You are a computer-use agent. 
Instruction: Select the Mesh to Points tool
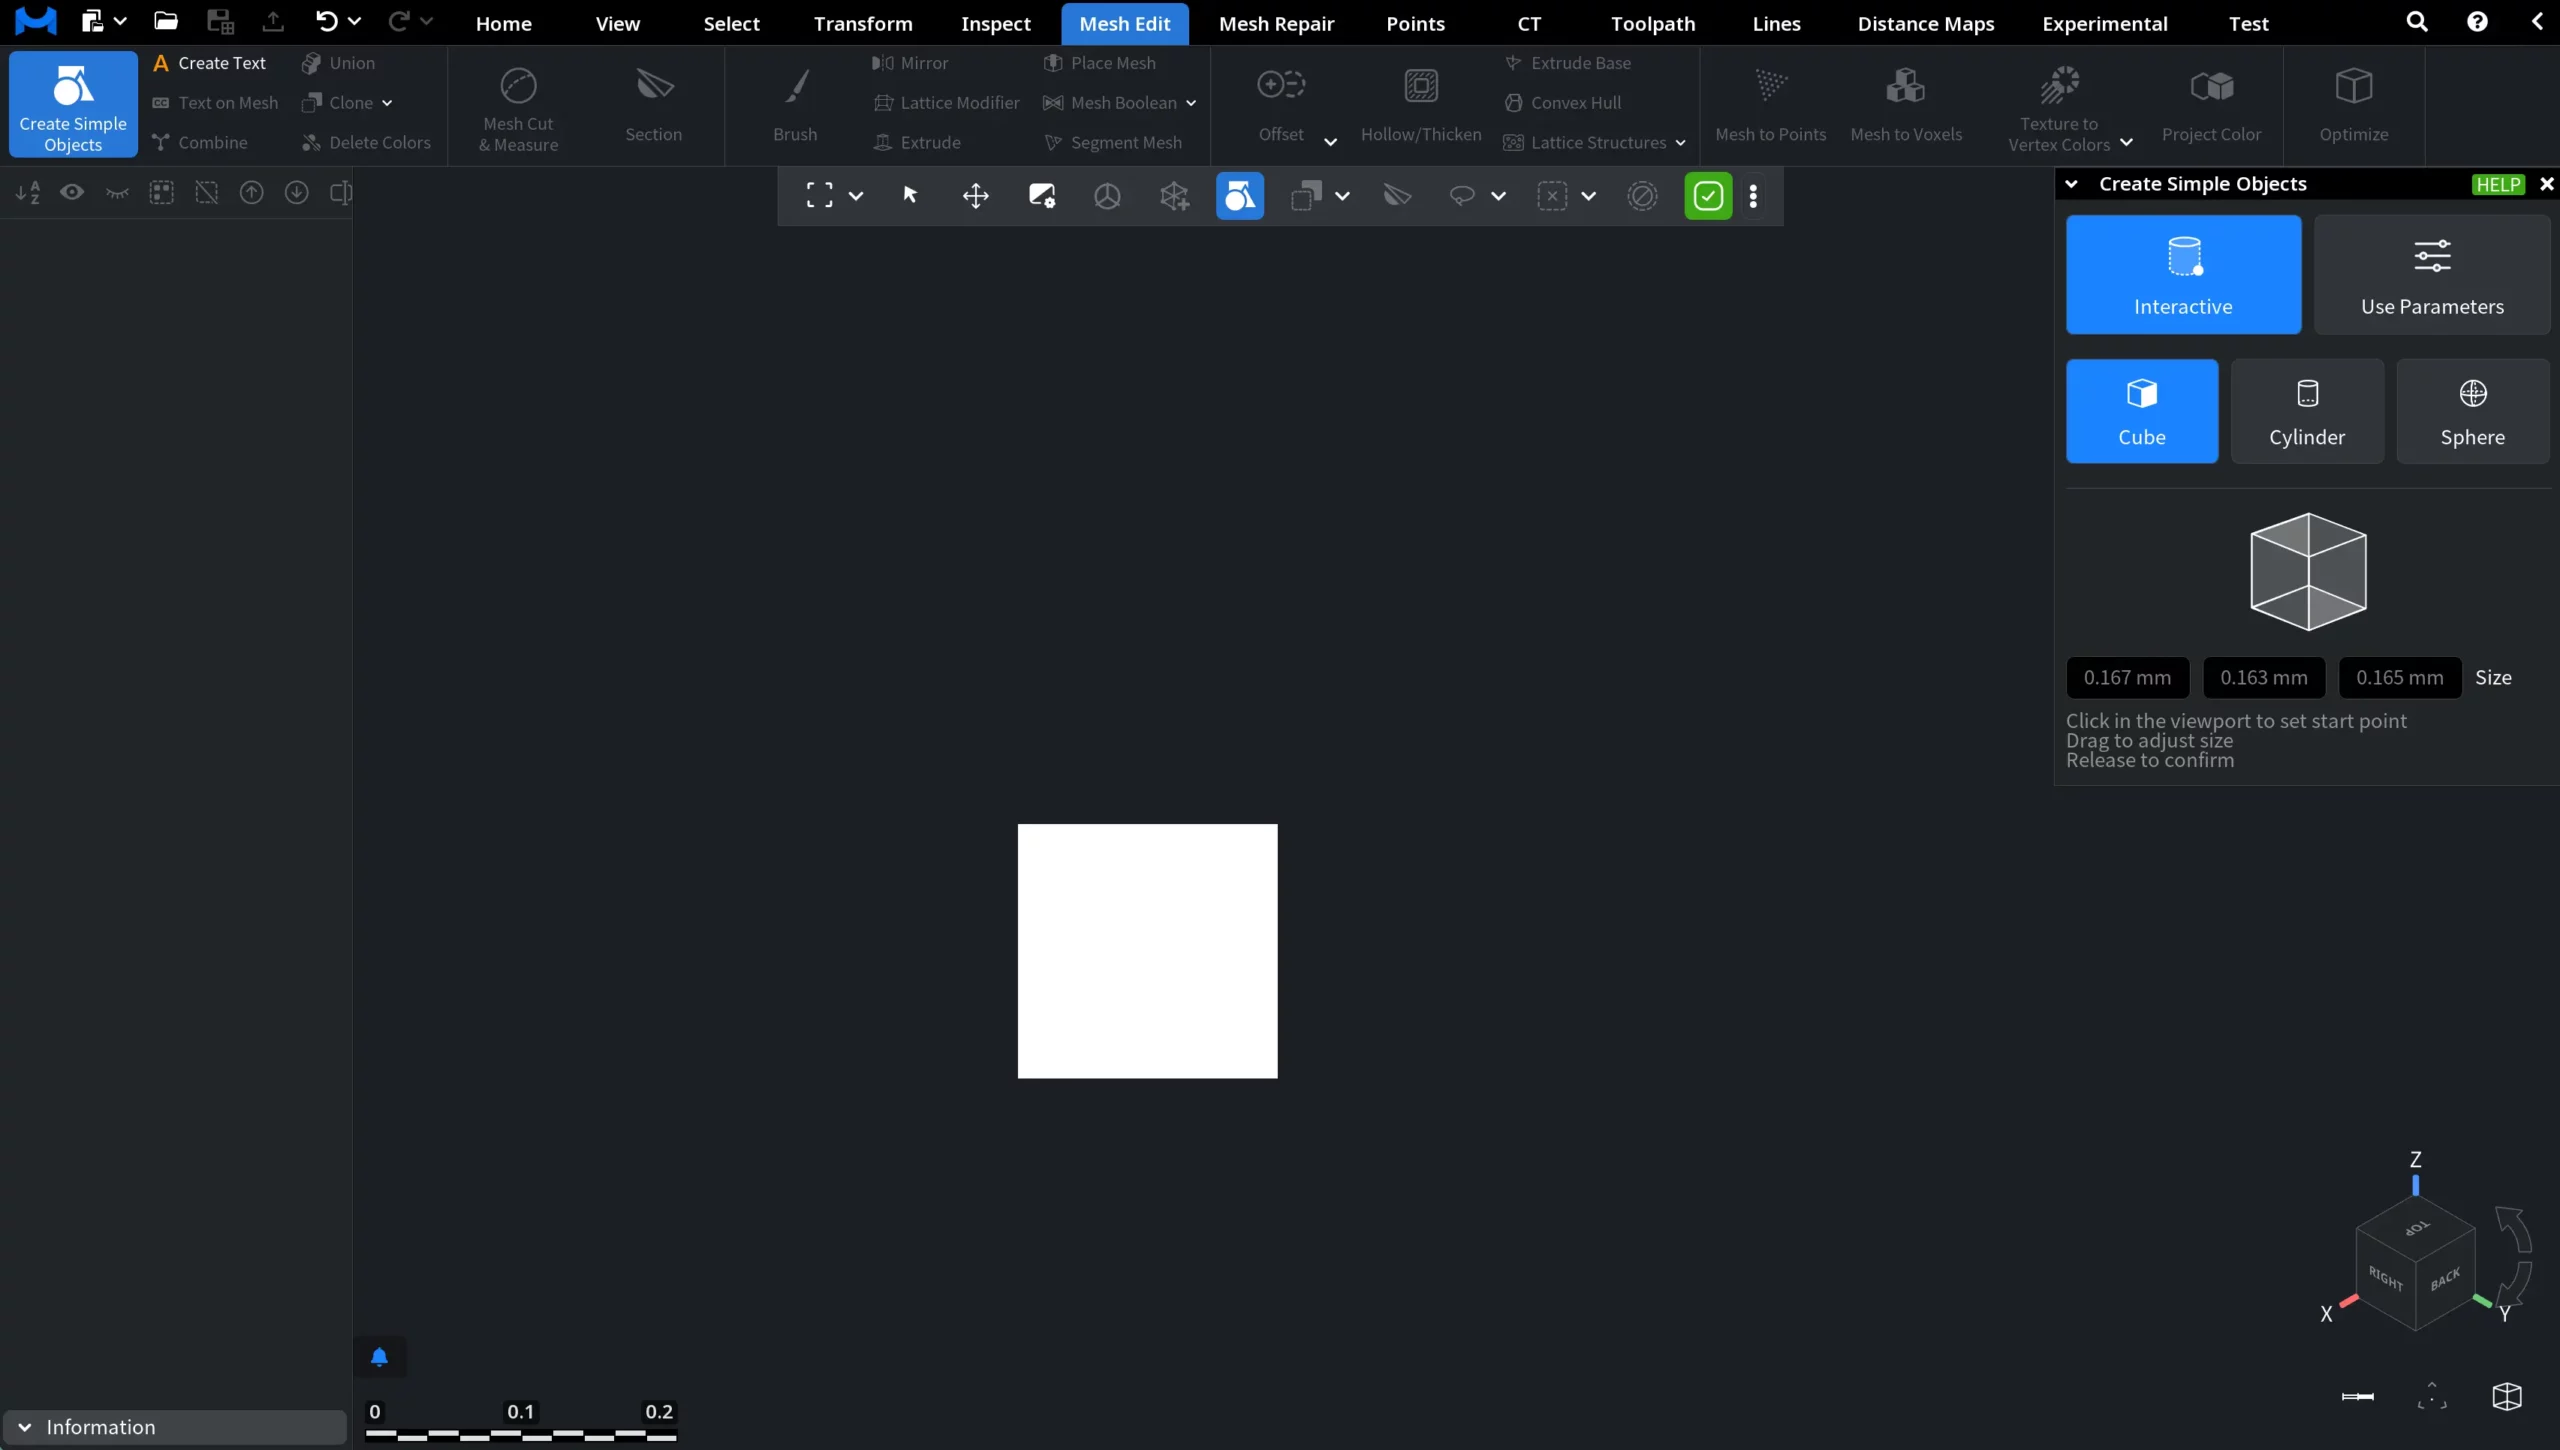click(1770, 107)
